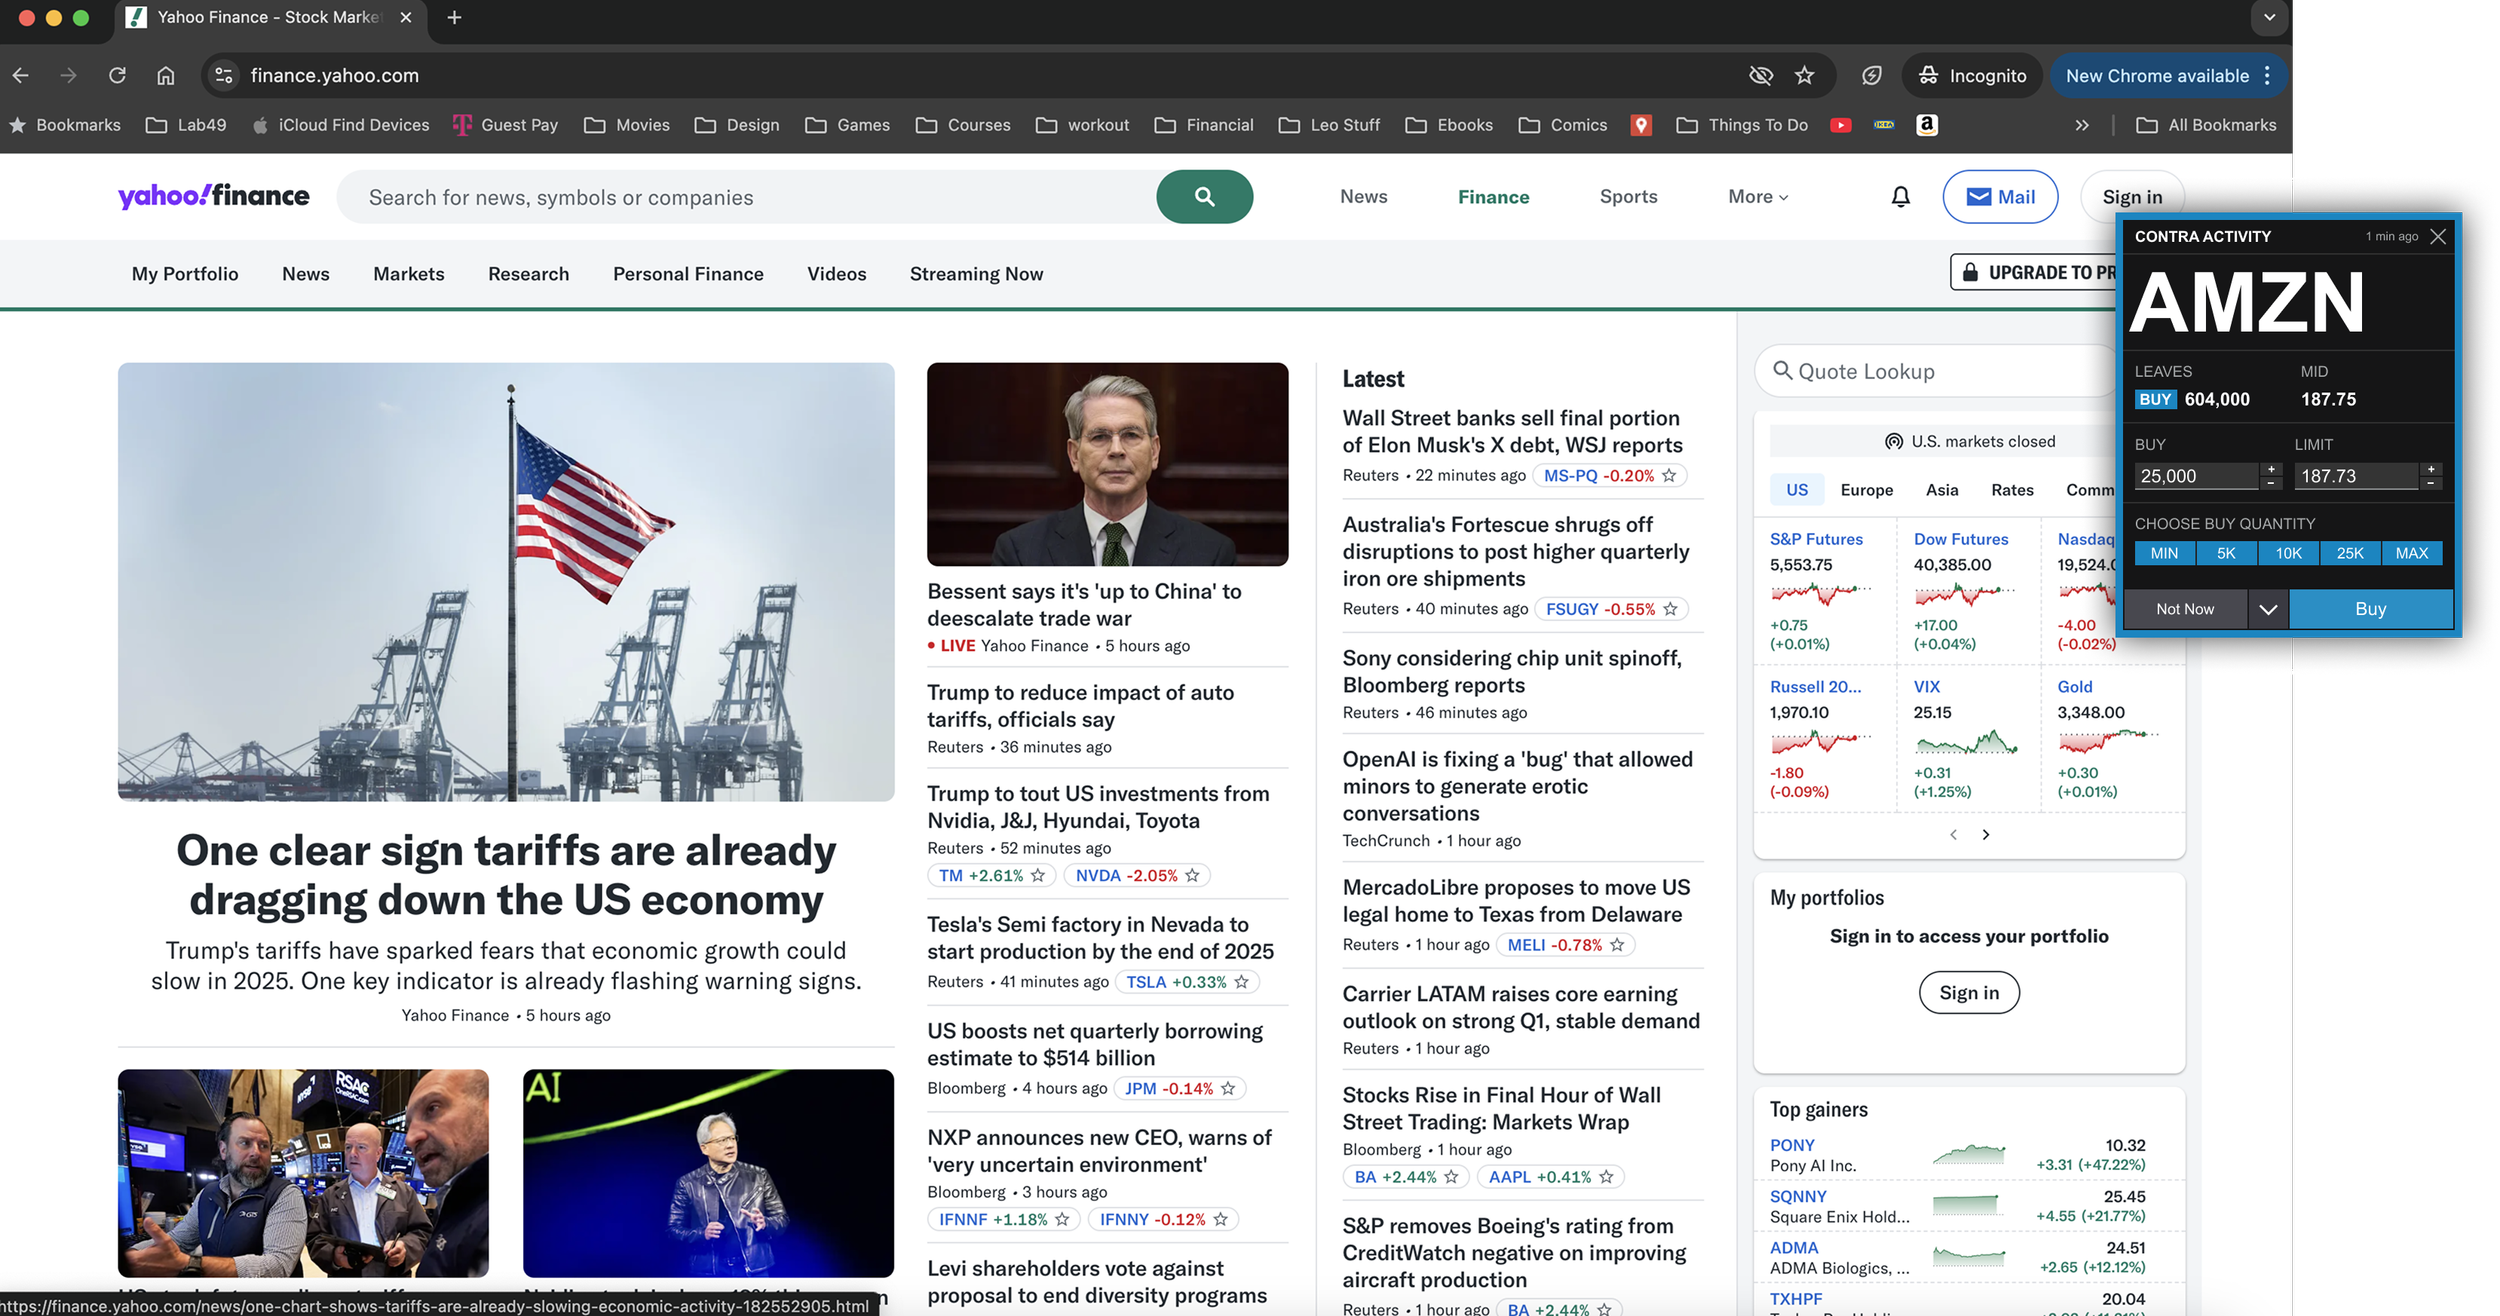Star the MS-PQ ticker for watchlist
This screenshot has width=2500, height=1316.
[1669, 476]
